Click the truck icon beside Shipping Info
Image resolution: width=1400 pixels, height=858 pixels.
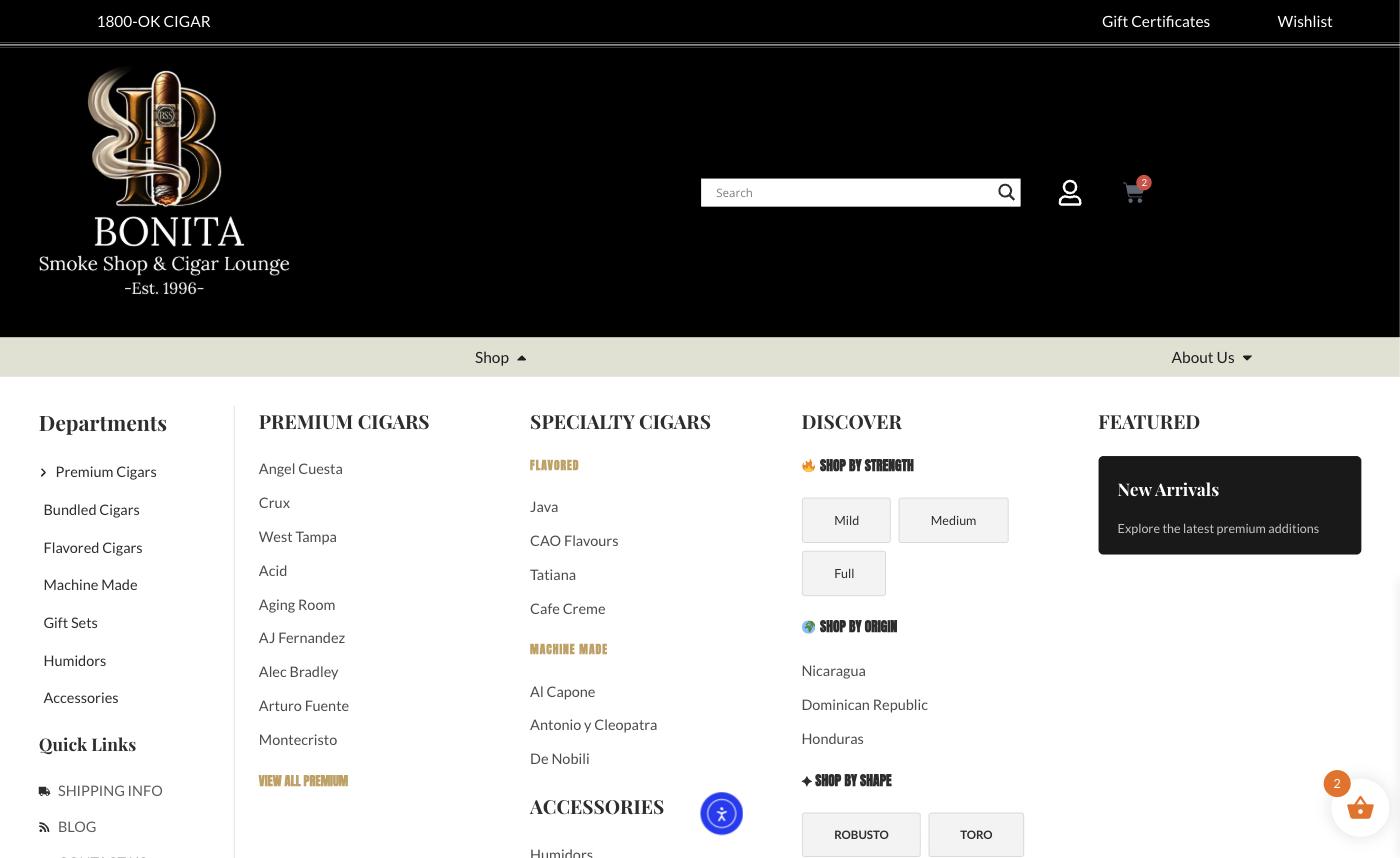pos(44,791)
